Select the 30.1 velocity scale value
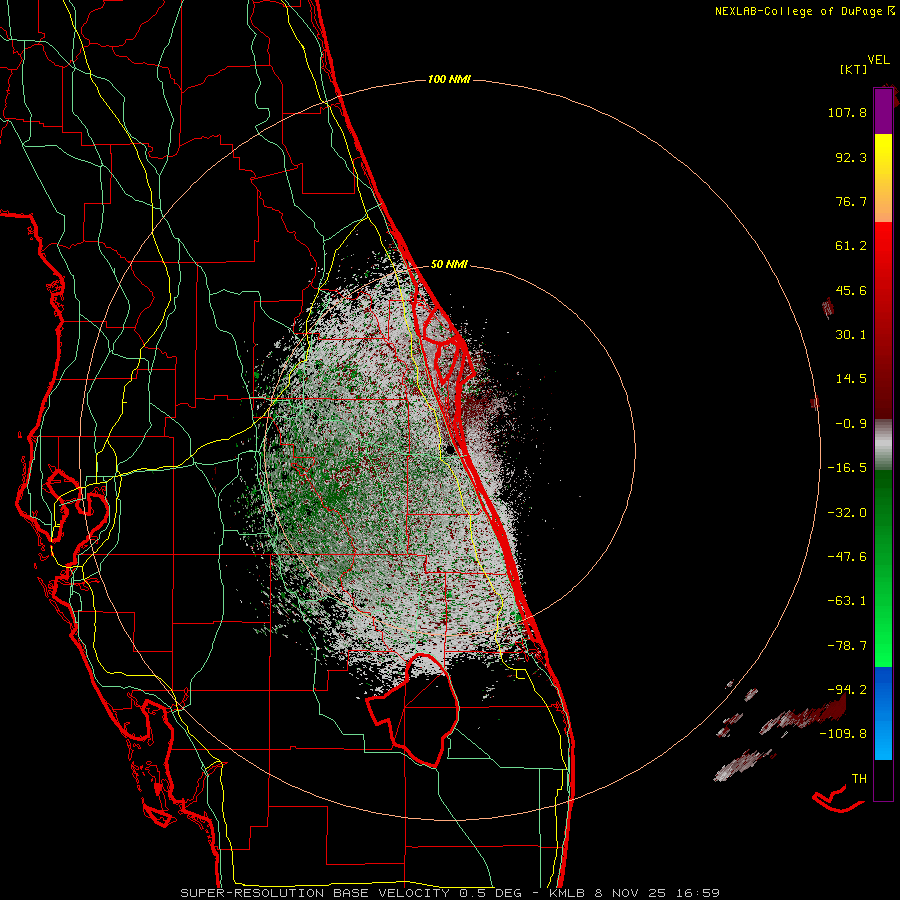 point(851,335)
